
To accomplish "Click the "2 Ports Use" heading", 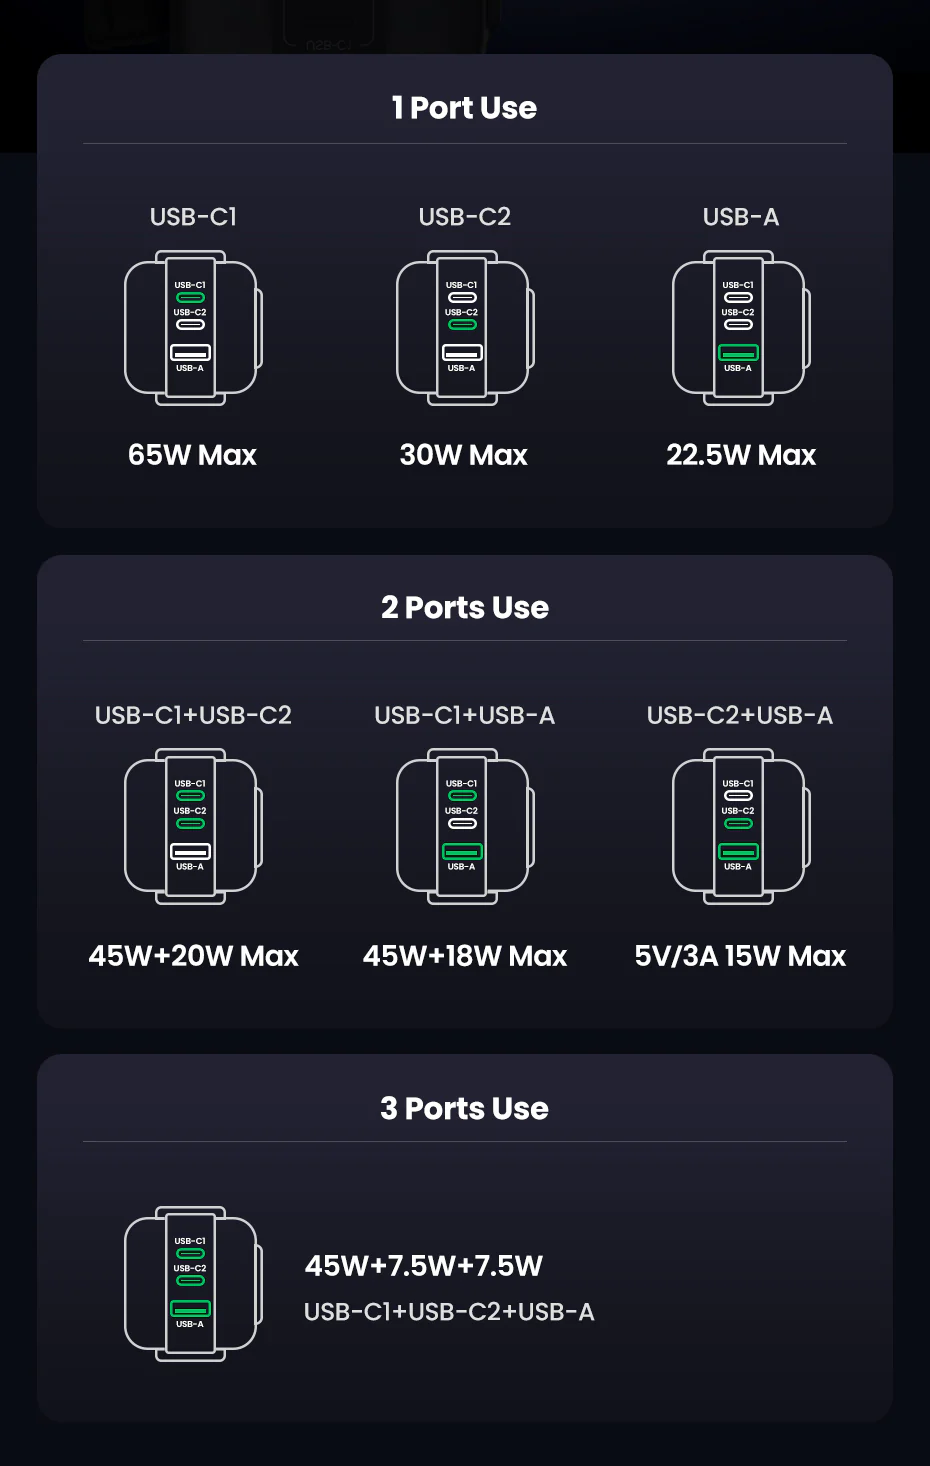I will coord(464,608).
